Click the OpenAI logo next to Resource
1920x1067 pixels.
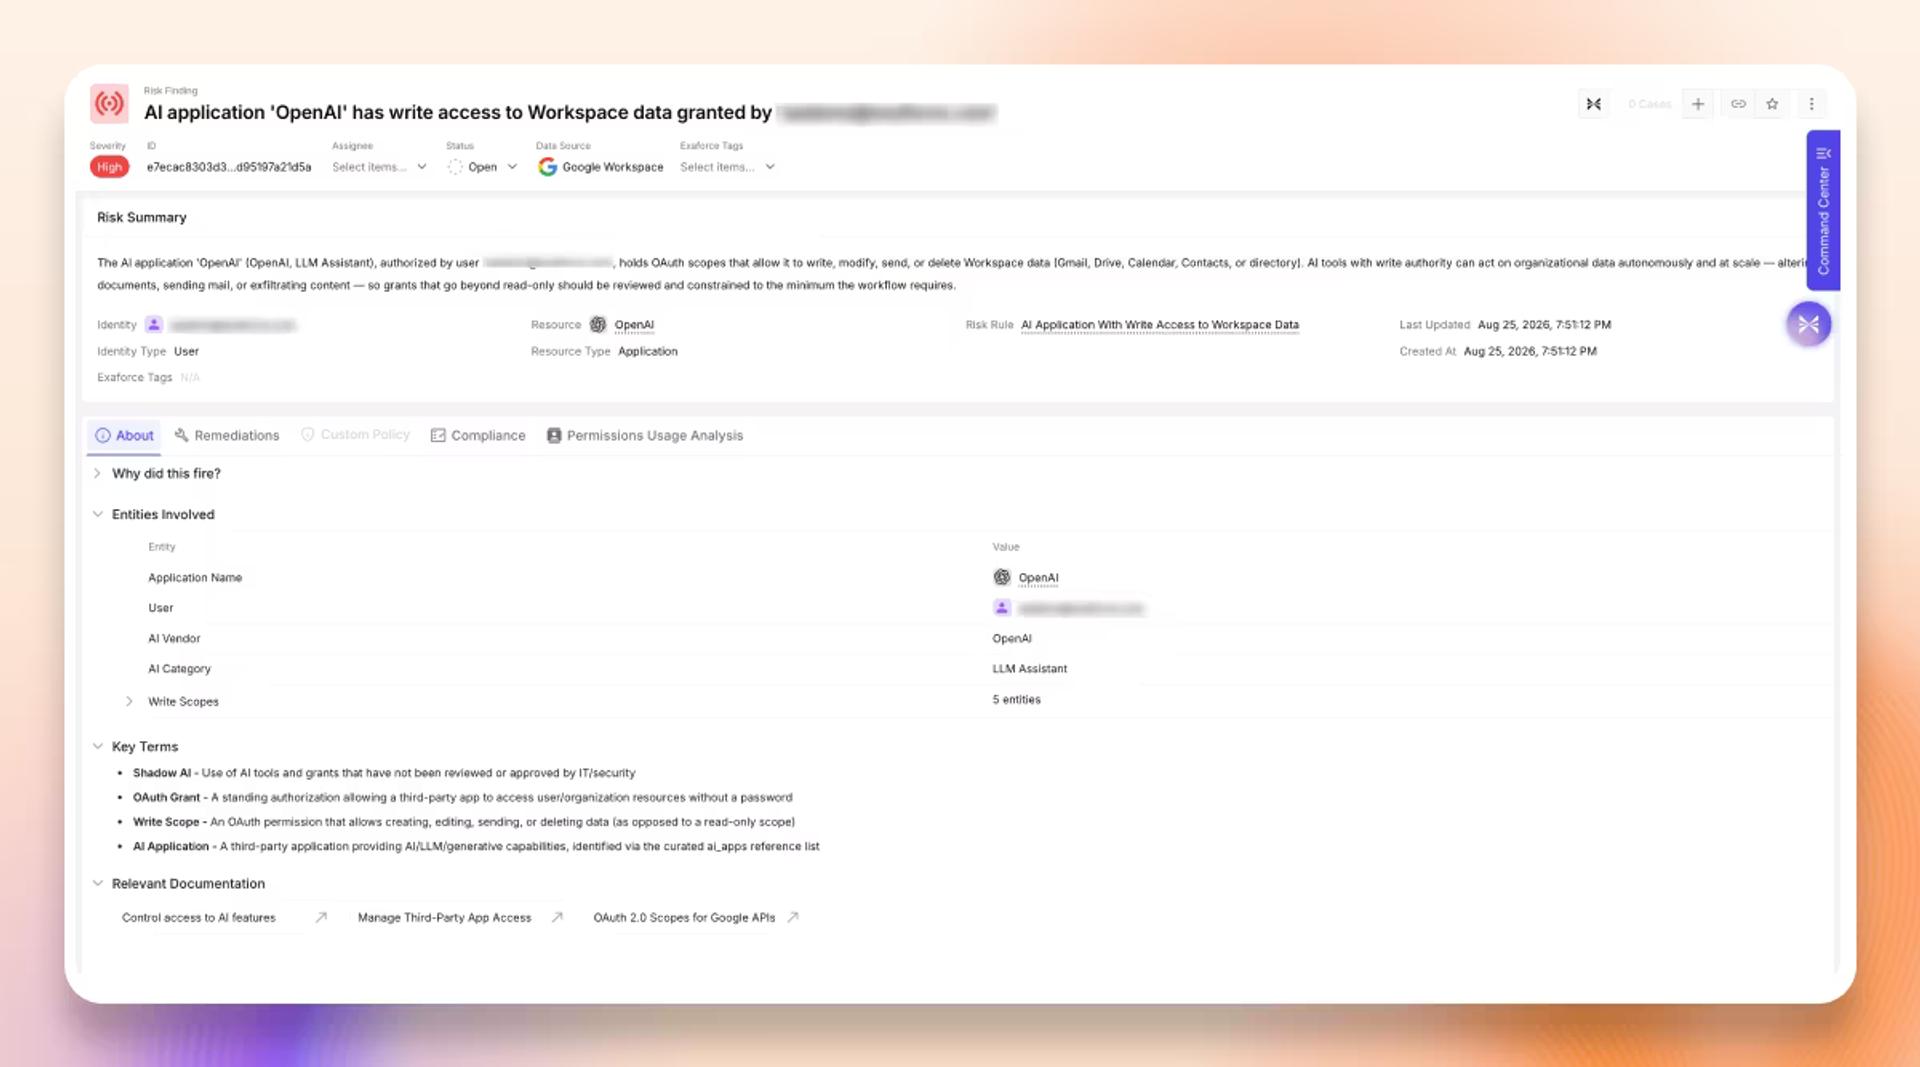598,324
